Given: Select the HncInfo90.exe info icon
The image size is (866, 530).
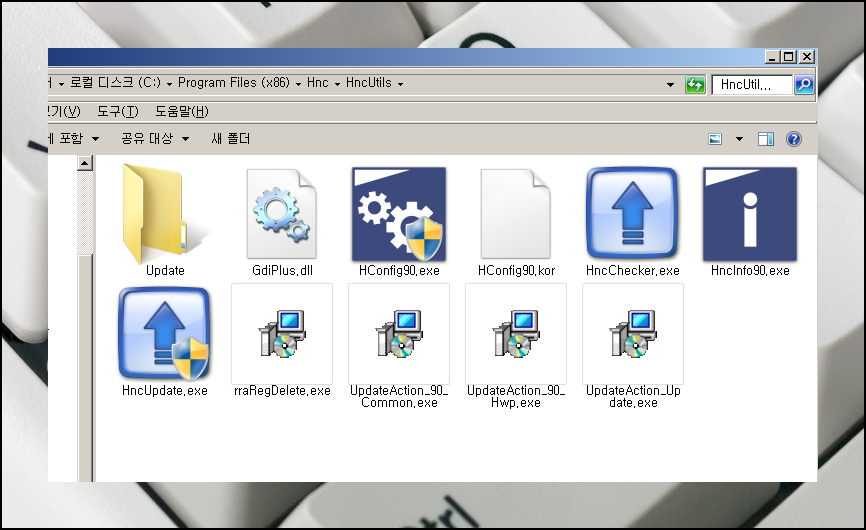Looking at the screenshot, I should [x=749, y=214].
